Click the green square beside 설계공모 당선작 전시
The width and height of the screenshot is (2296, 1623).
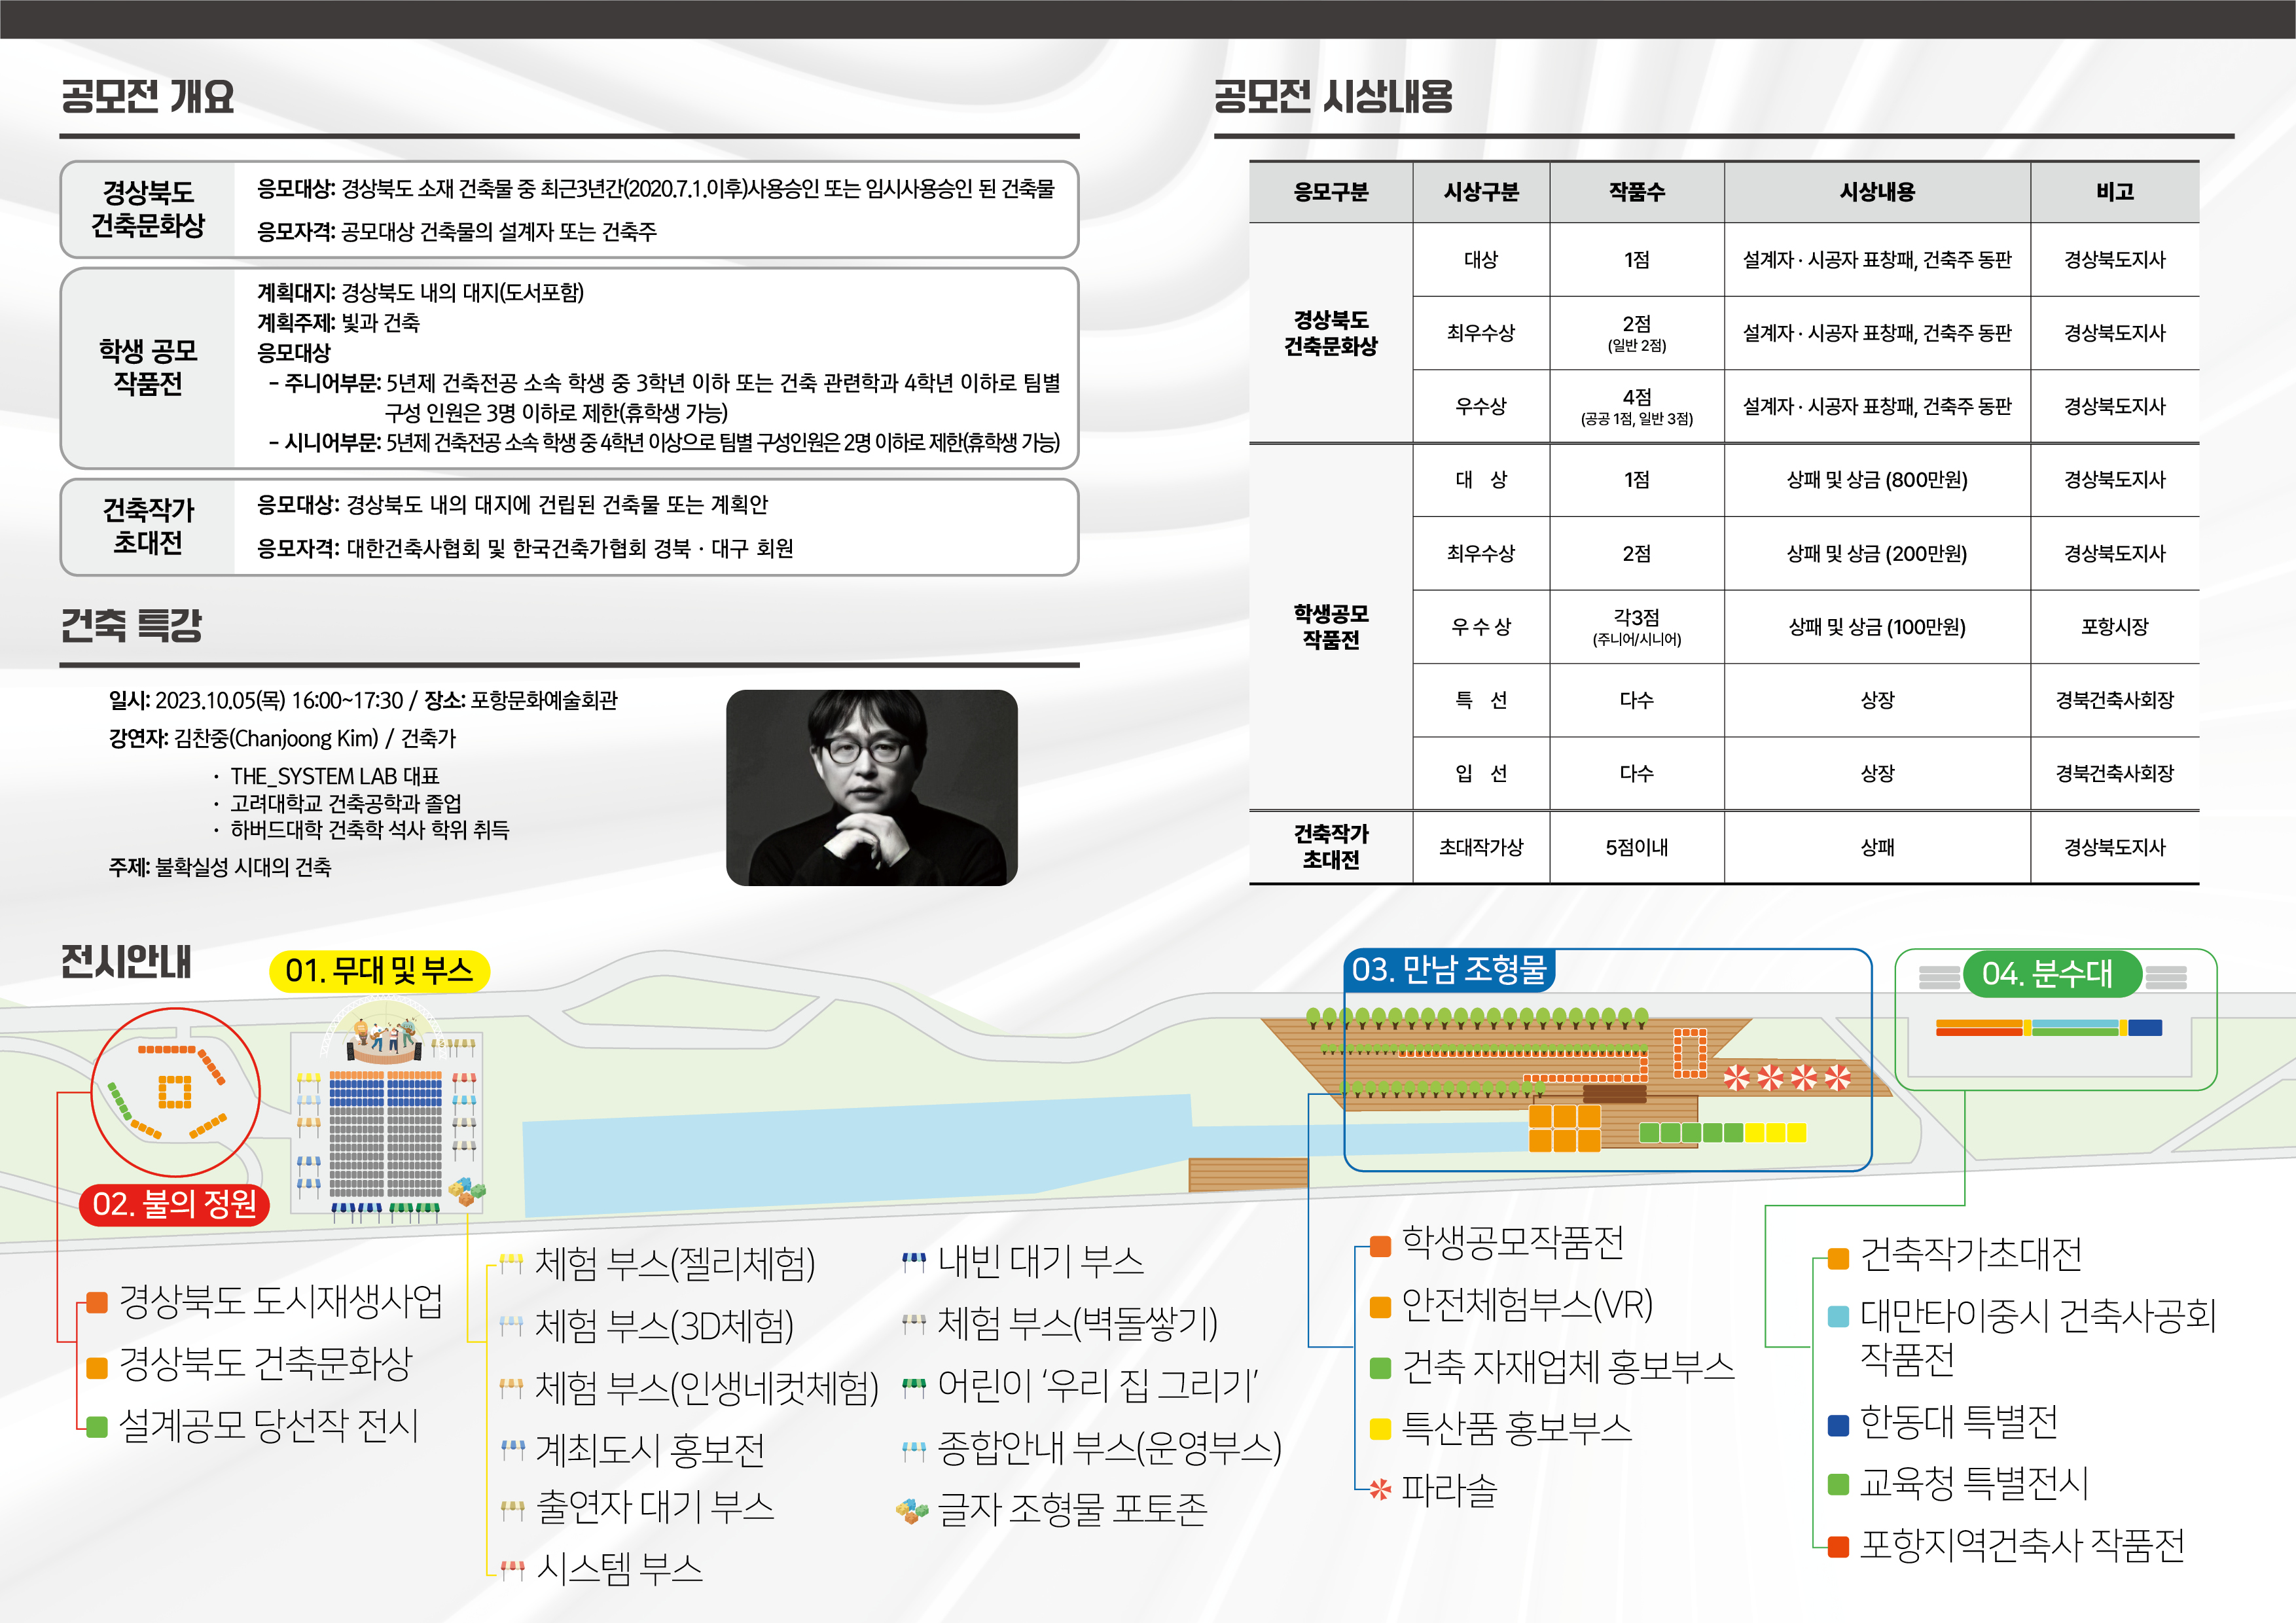(x=97, y=1427)
